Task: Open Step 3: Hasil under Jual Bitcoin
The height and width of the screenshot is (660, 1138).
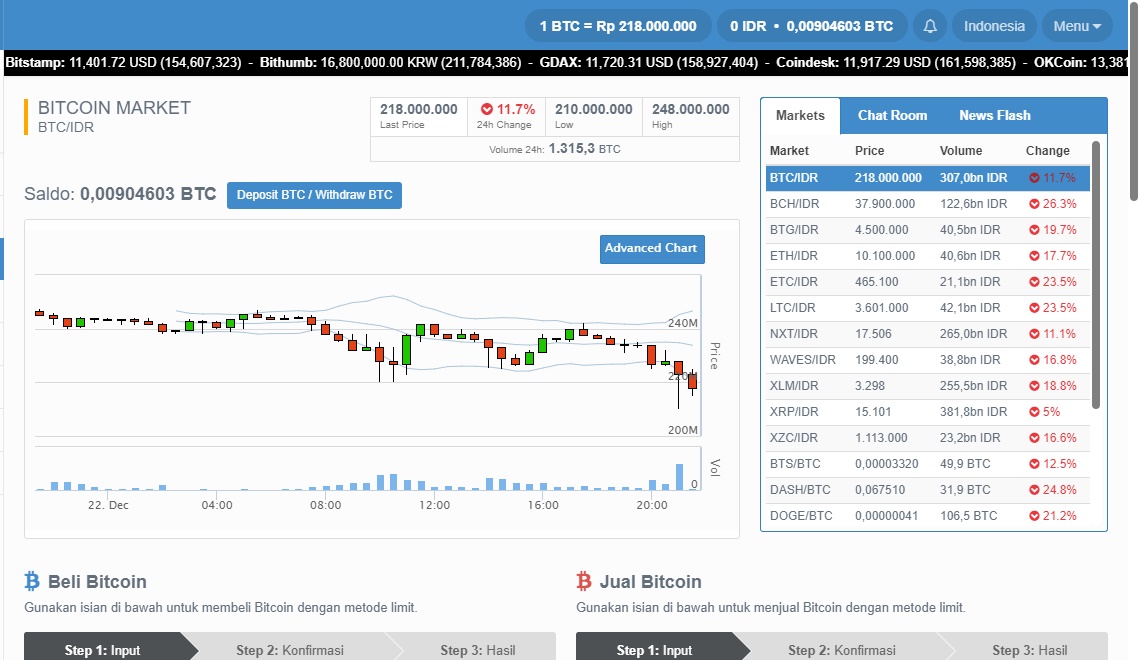Action: tap(1029, 650)
